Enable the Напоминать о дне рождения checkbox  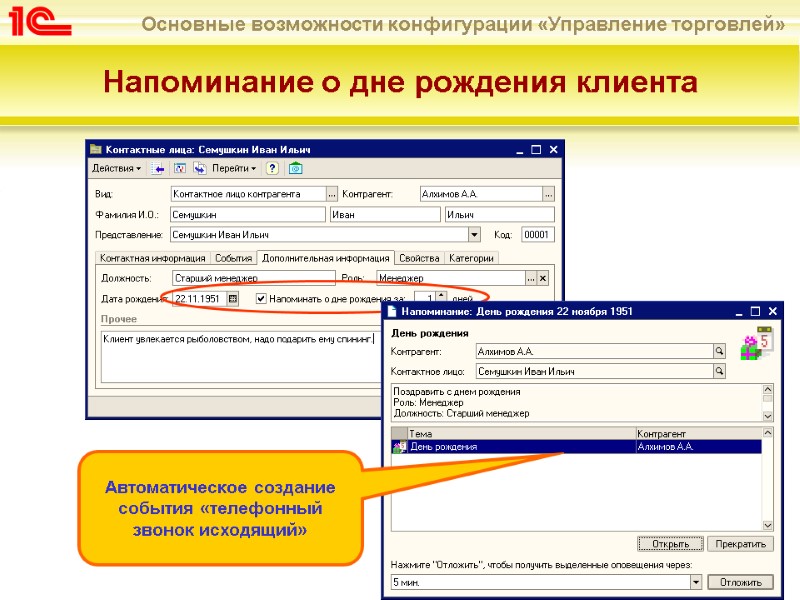tap(261, 299)
